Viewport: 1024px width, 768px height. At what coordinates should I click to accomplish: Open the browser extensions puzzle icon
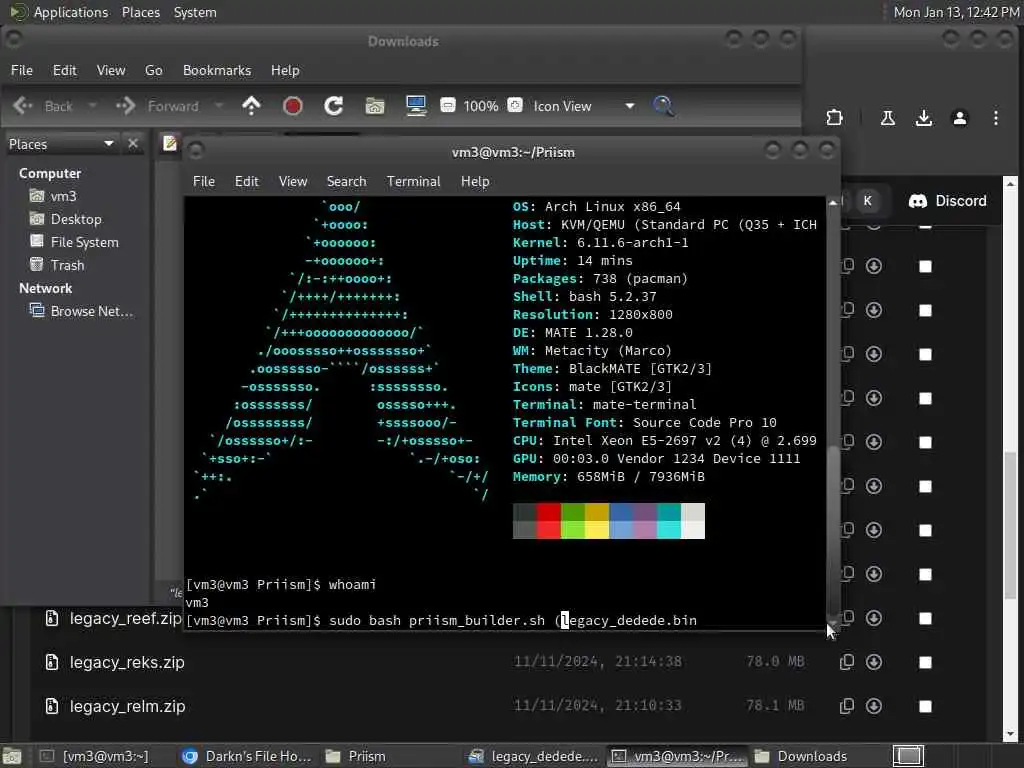pos(835,118)
